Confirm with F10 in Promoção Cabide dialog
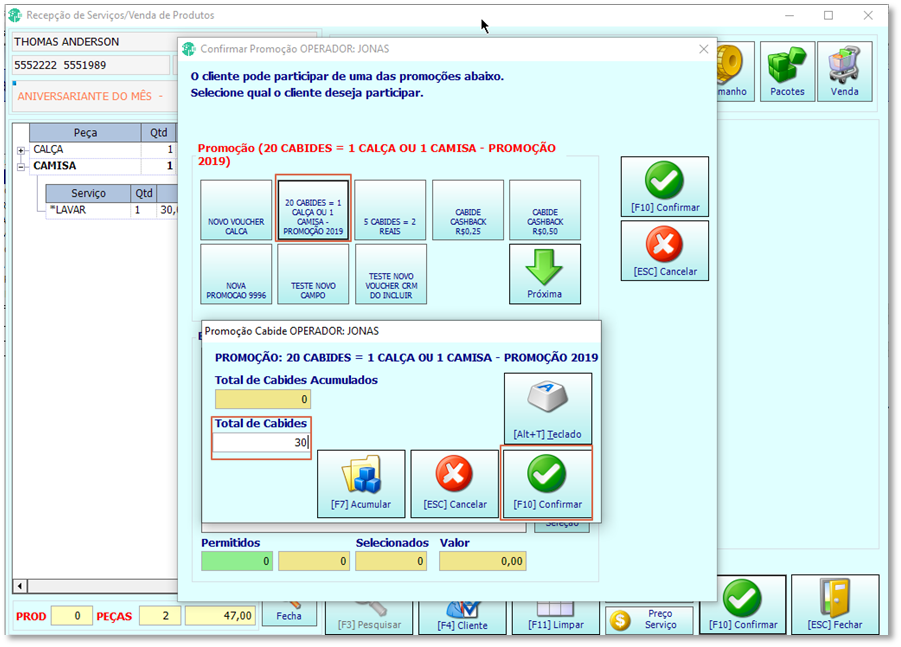Viewport: 901px width, 647px height. point(547,483)
